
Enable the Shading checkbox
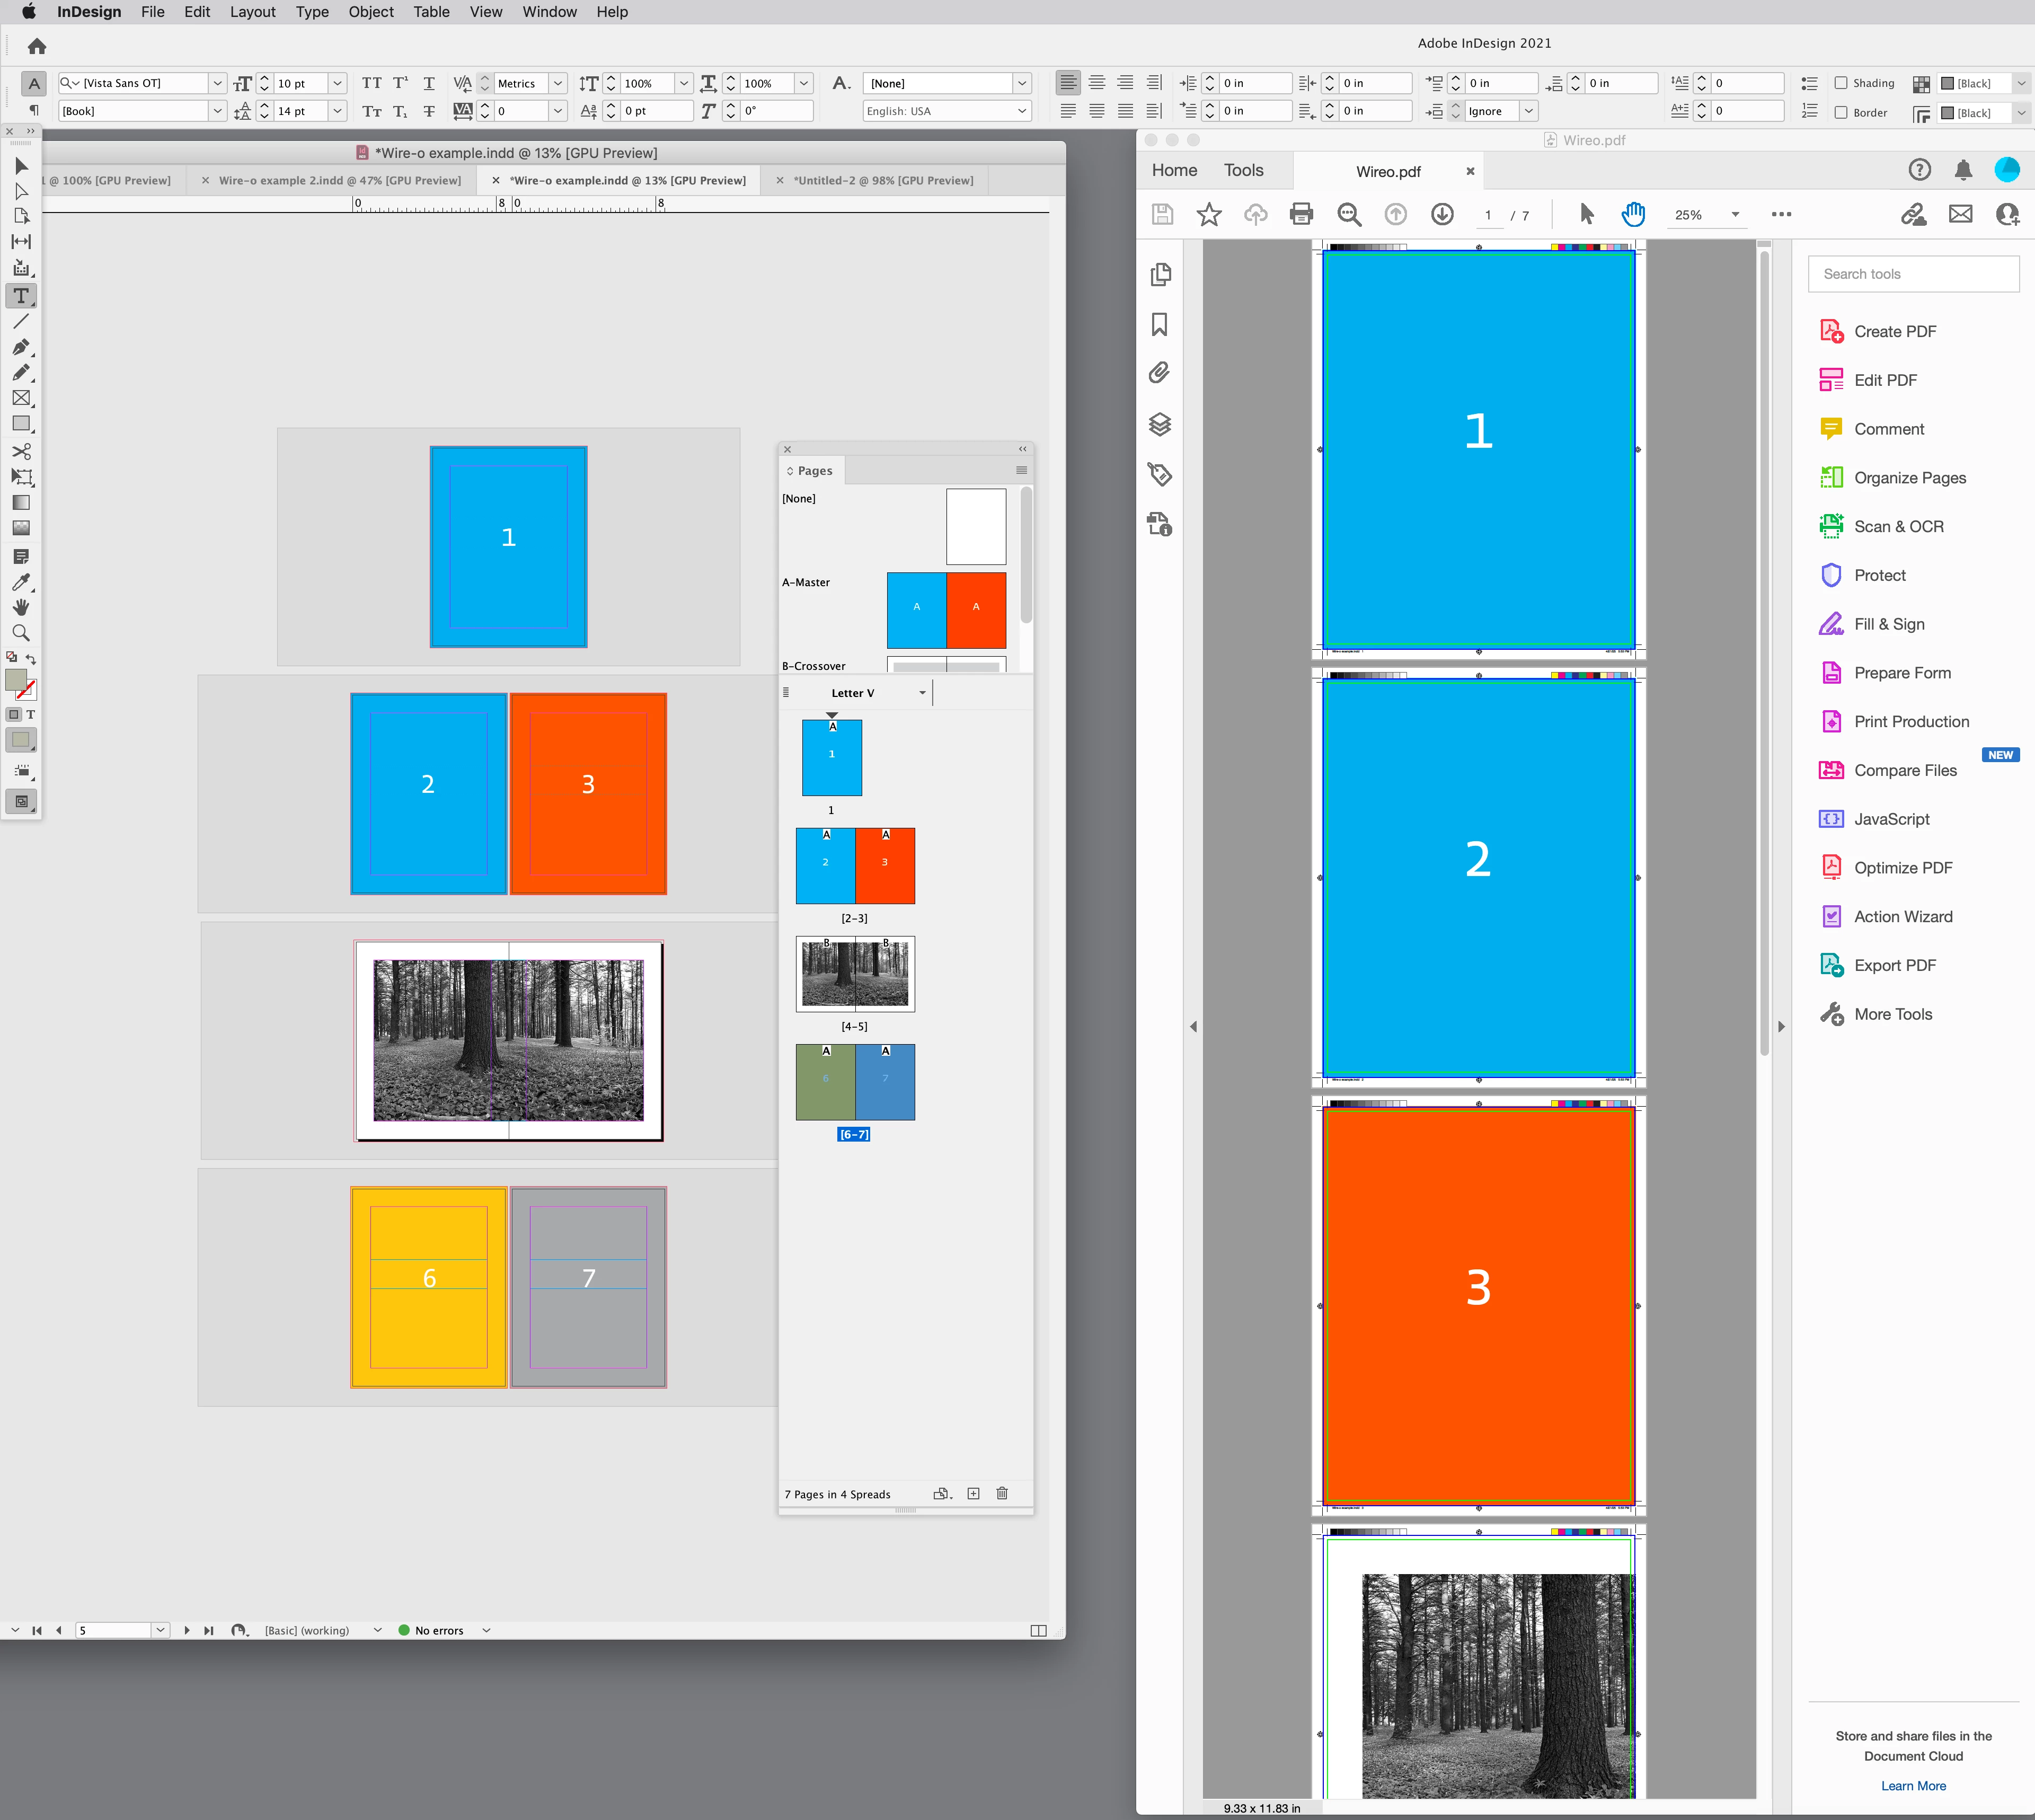[1841, 83]
